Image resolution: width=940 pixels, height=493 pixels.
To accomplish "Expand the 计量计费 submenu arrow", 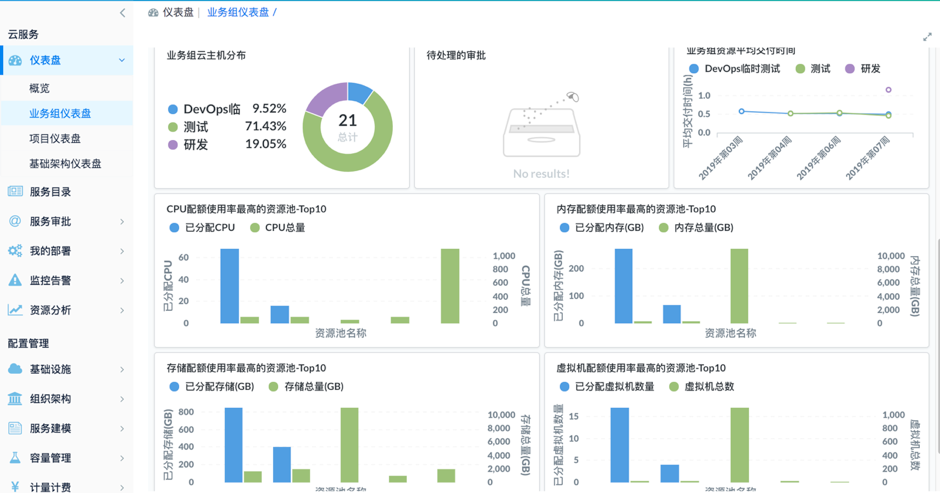I will point(122,487).
